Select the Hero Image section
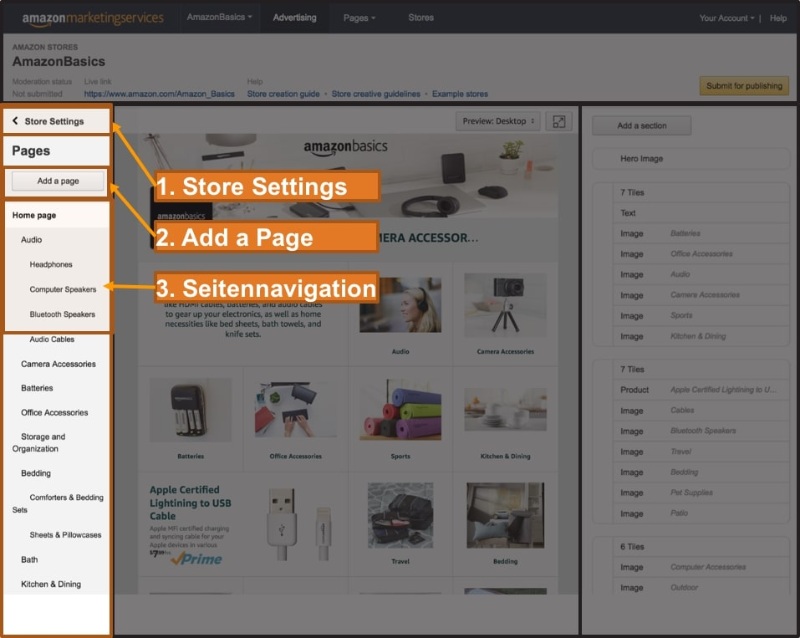 (691, 159)
